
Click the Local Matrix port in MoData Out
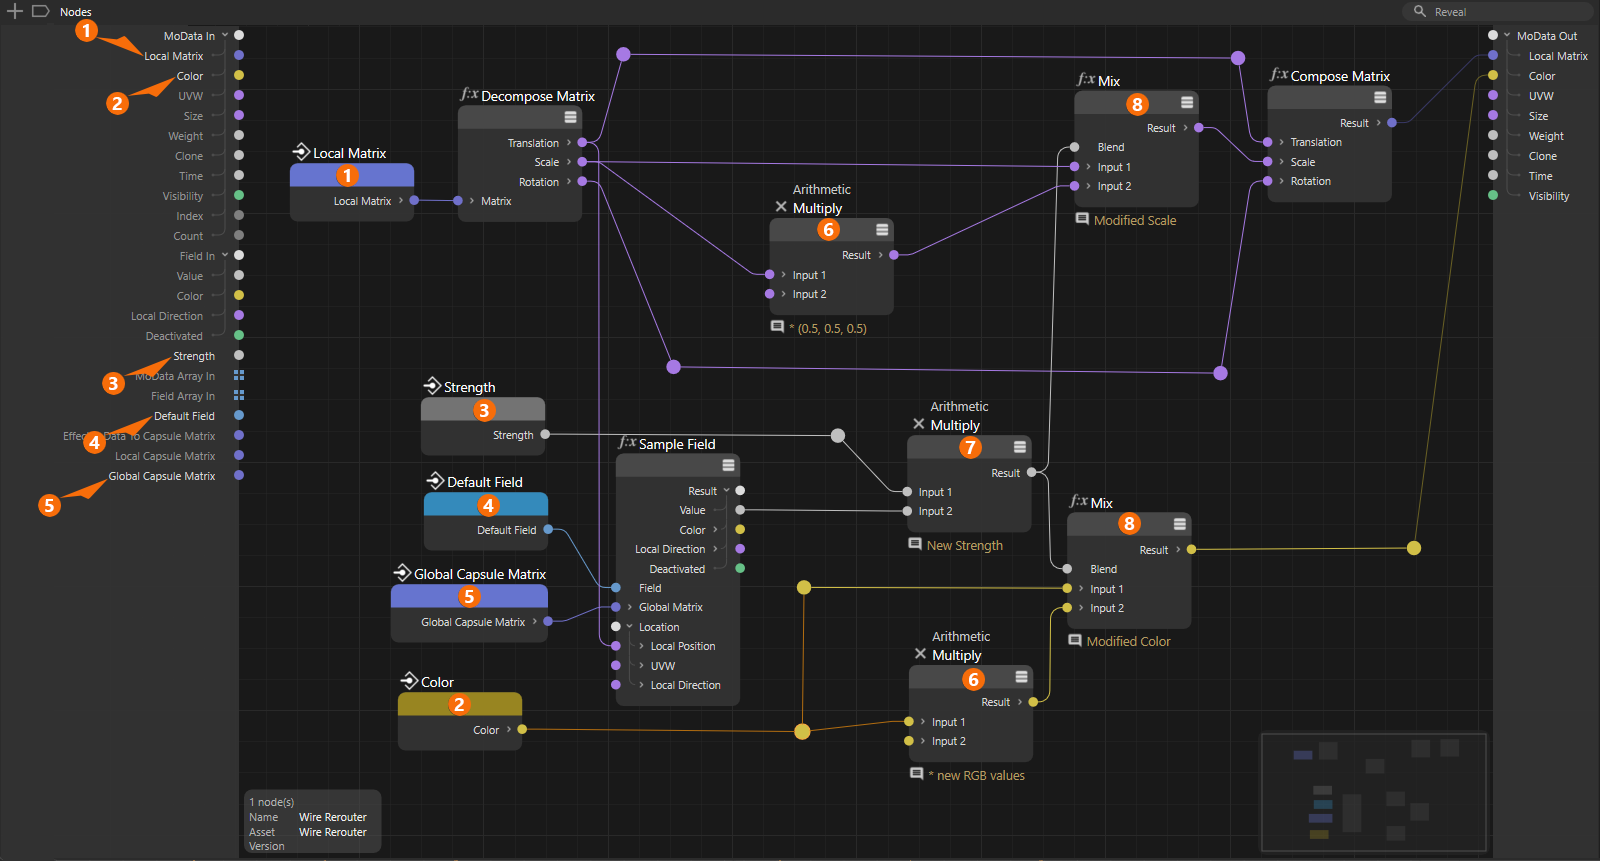(1493, 55)
